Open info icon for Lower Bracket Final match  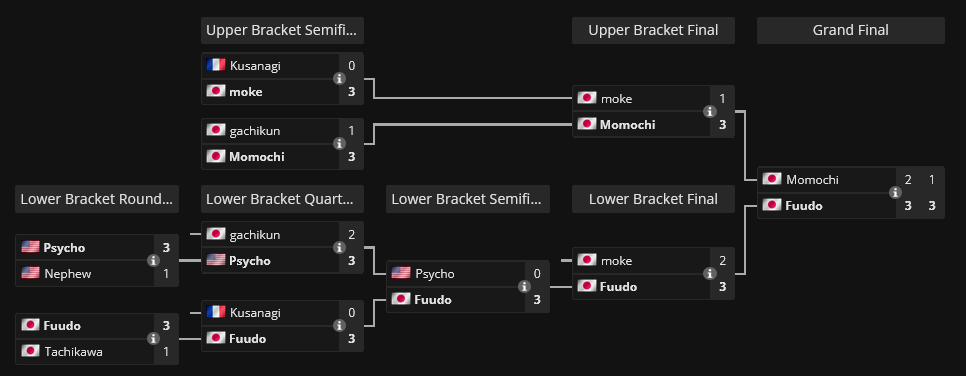(x=710, y=274)
